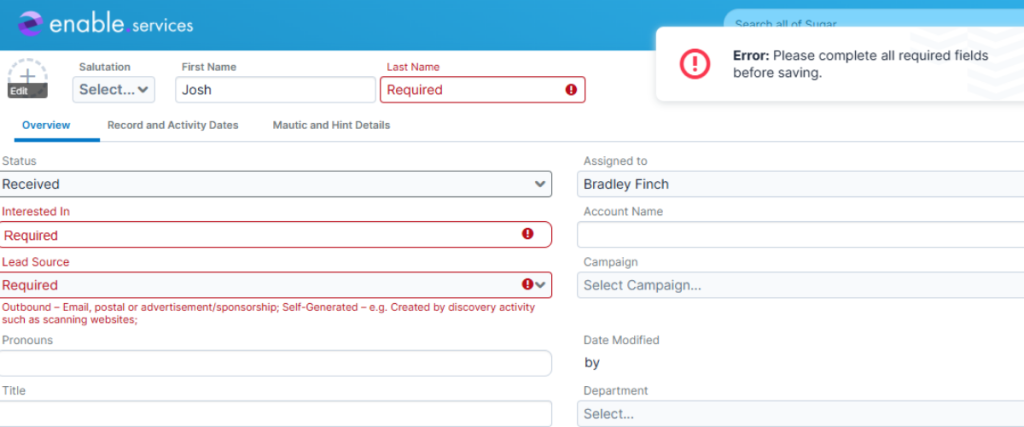The height and width of the screenshot is (427, 1024).
Task: Click the First Name field containing Josh
Action: coord(275,90)
